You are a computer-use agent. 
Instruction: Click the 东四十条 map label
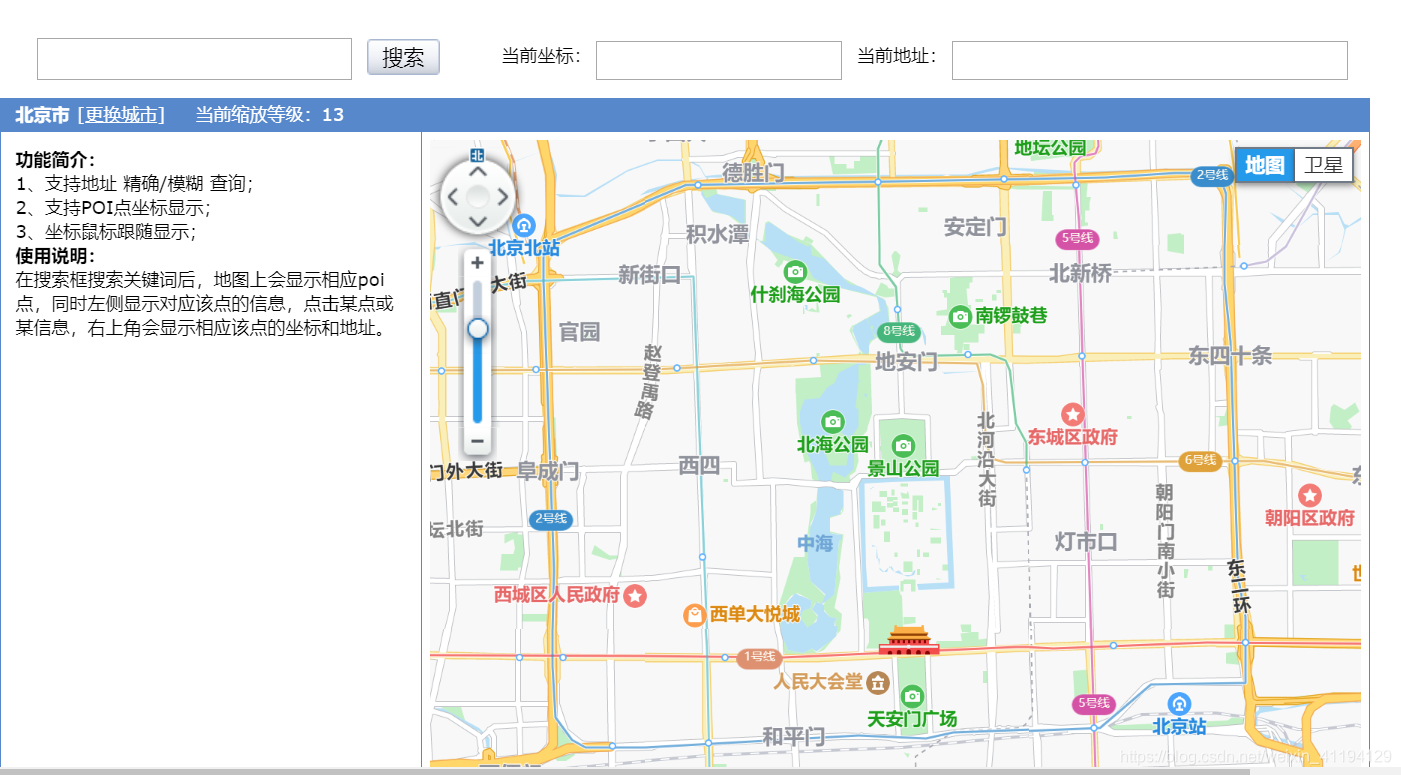coord(1230,355)
